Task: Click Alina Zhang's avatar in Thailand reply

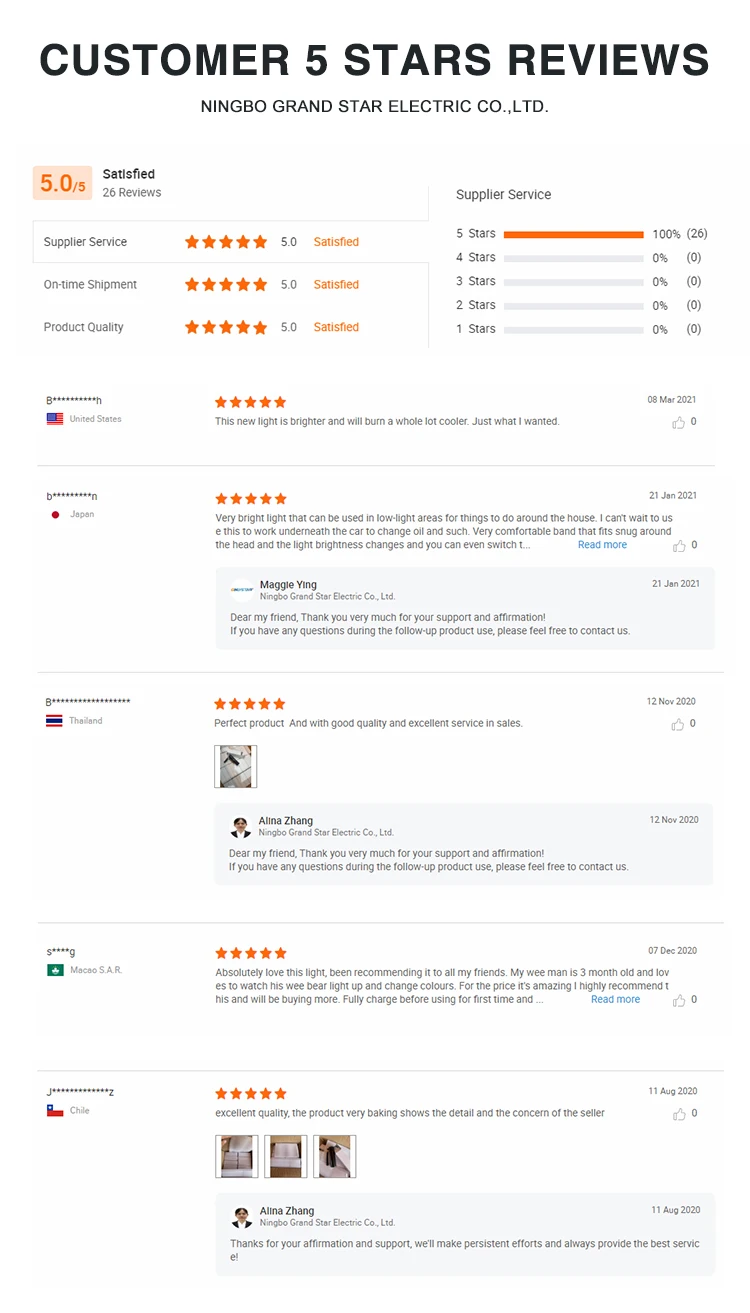Action: pyautogui.click(x=241, y=826)
